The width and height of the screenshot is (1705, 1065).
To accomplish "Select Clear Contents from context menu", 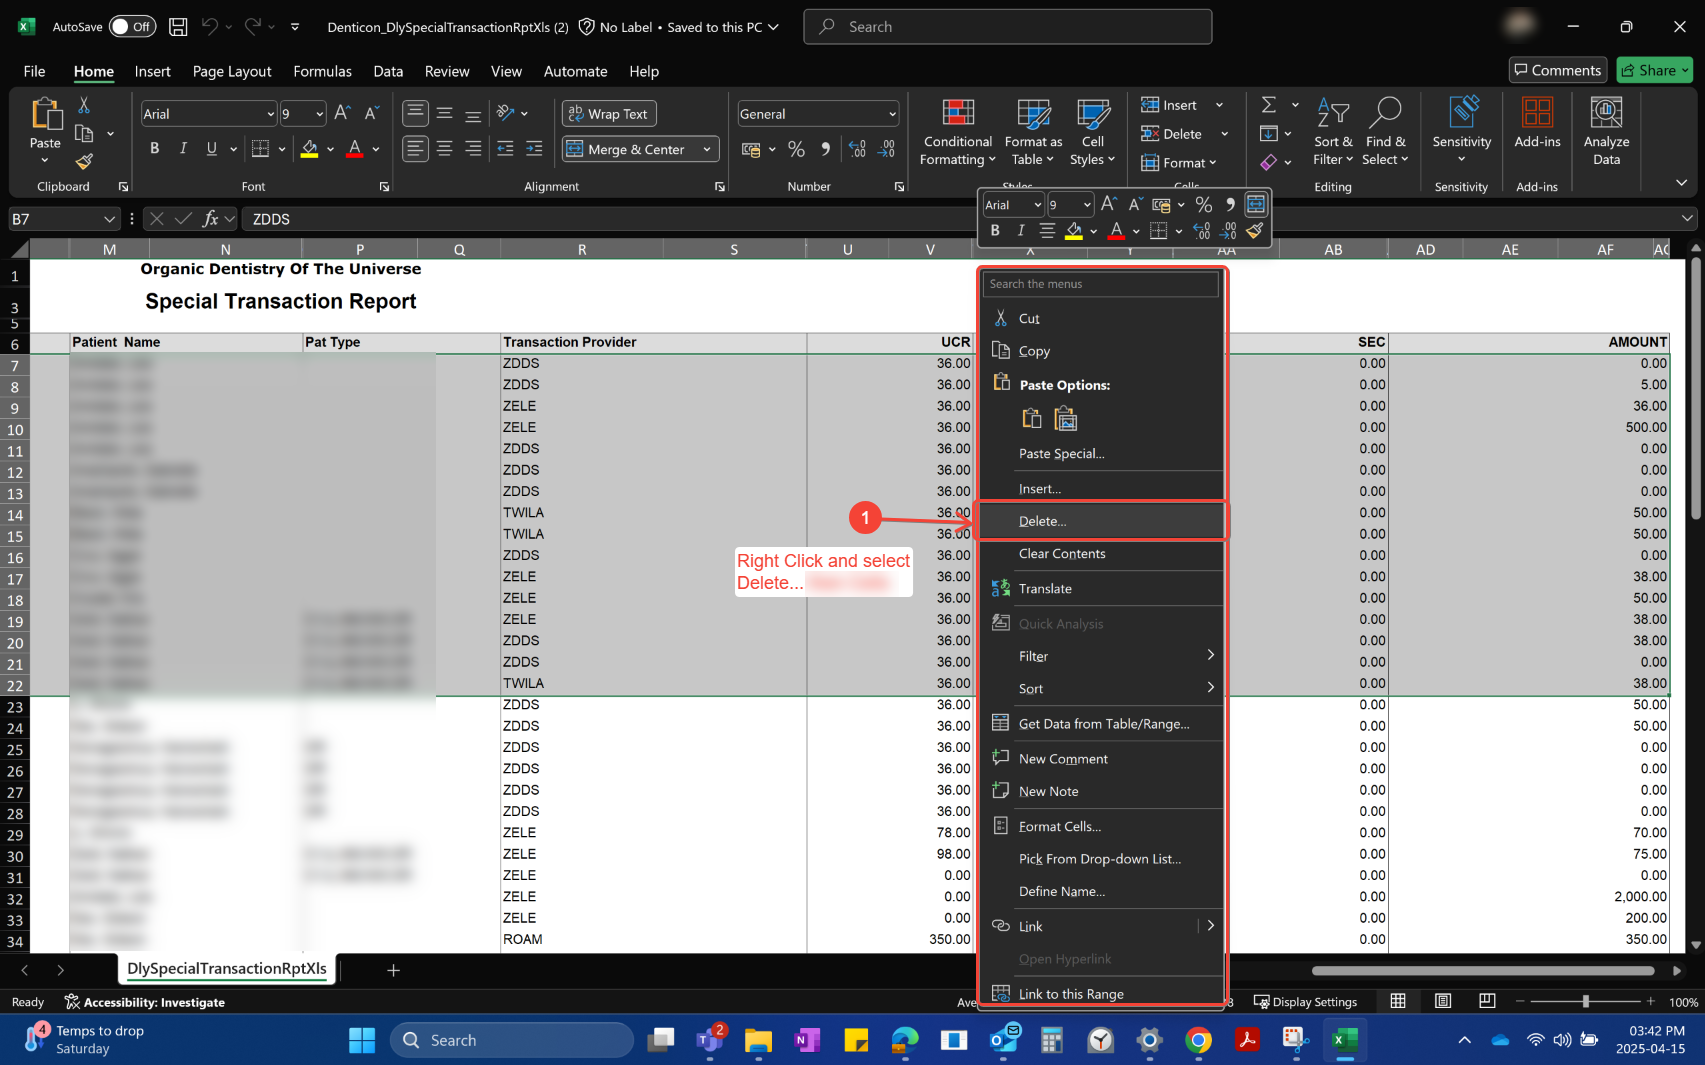I will pyautogui.click(x=1101, y=554).
